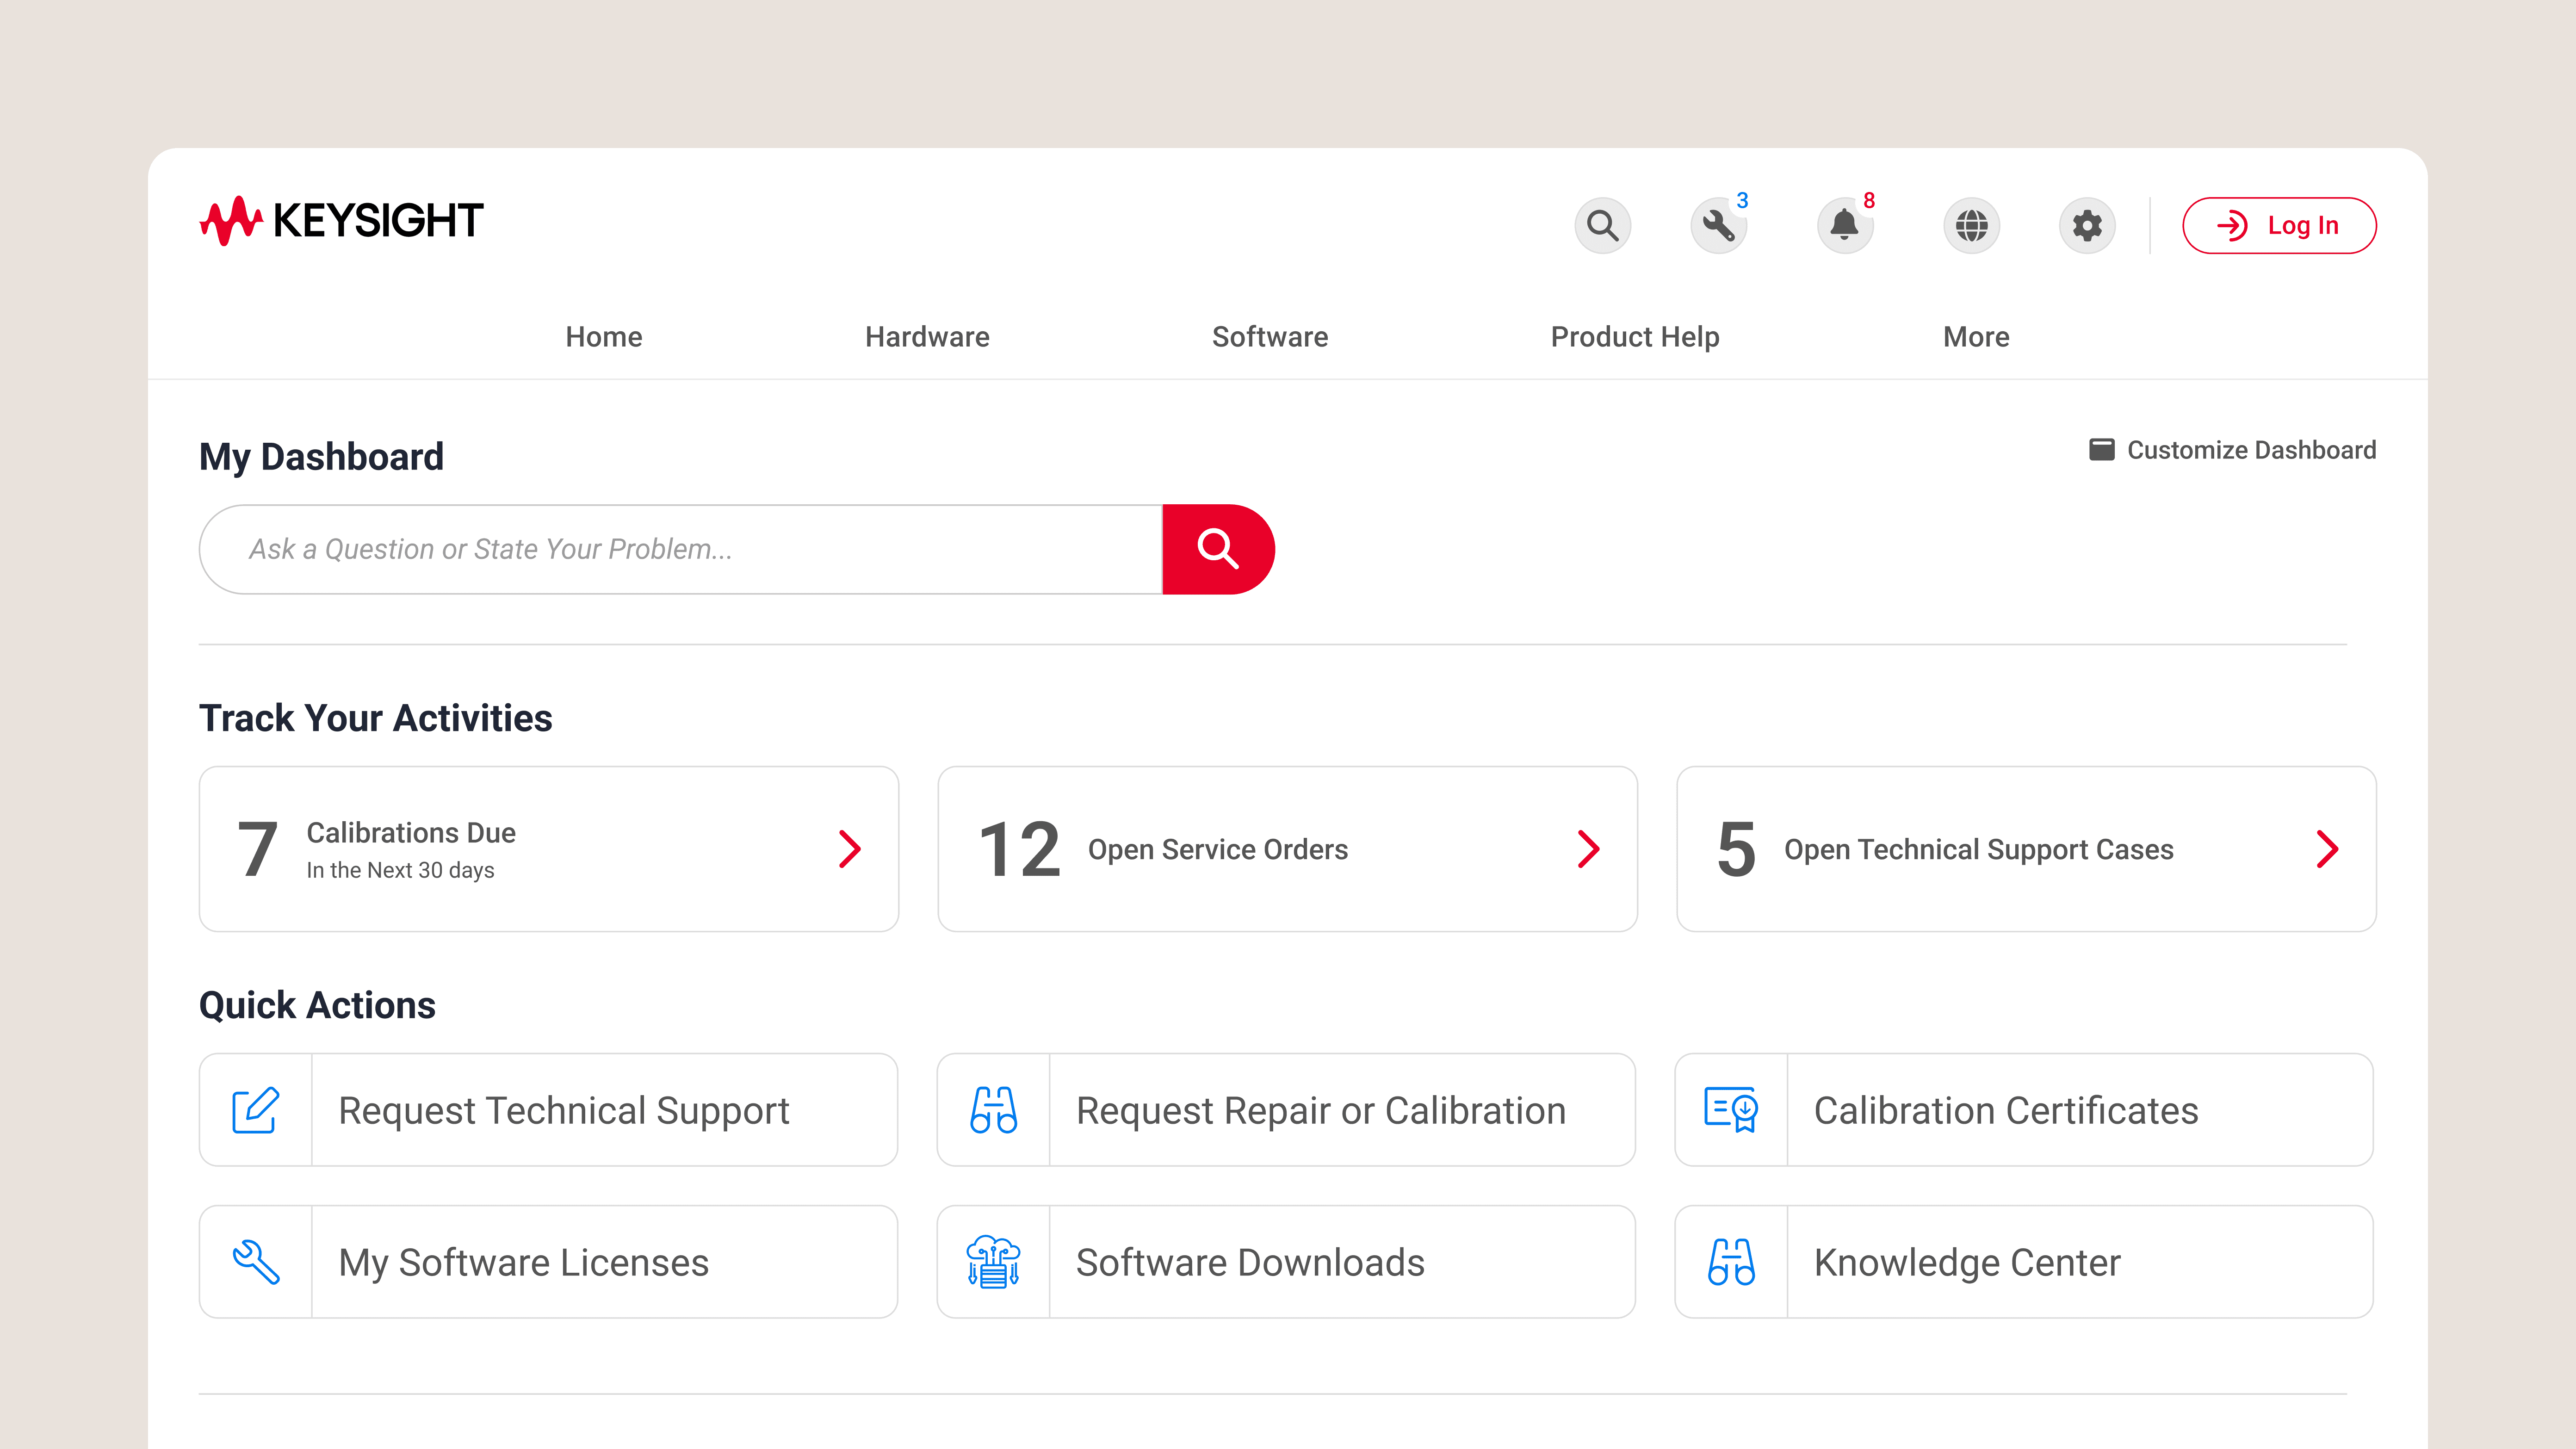The height and width of the screenshot is (1449, 2576).
Task: Click the Keysight logo
Action: [341, 221]
